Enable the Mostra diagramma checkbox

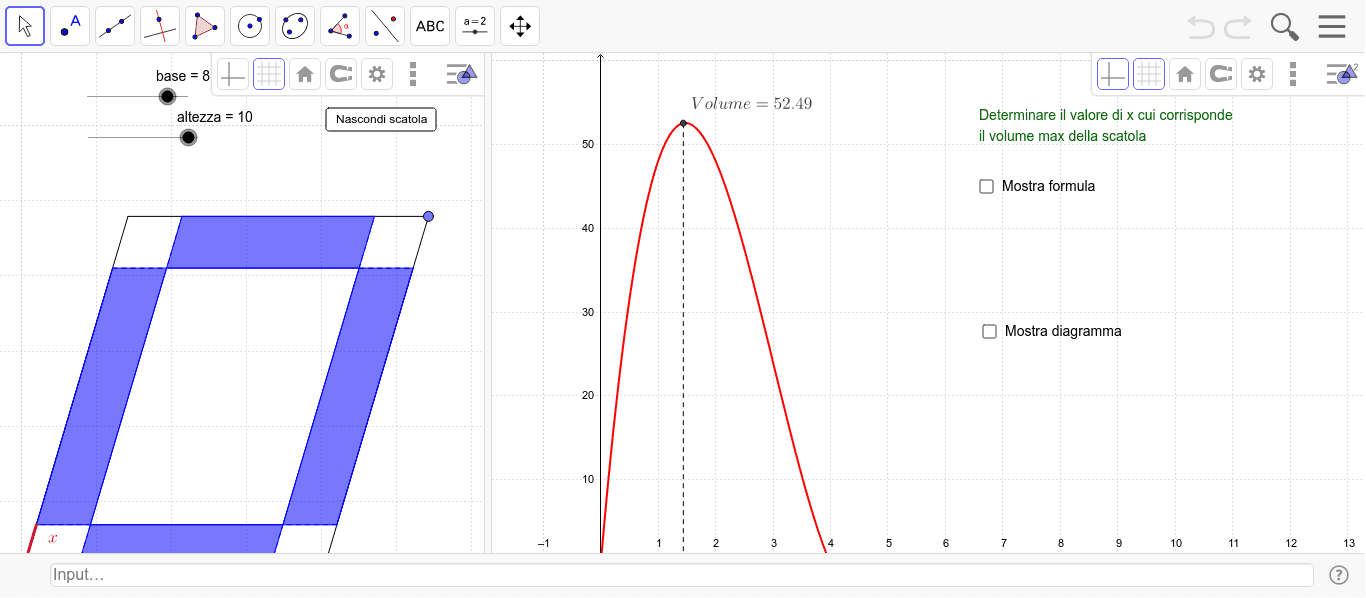coord(990,331)
